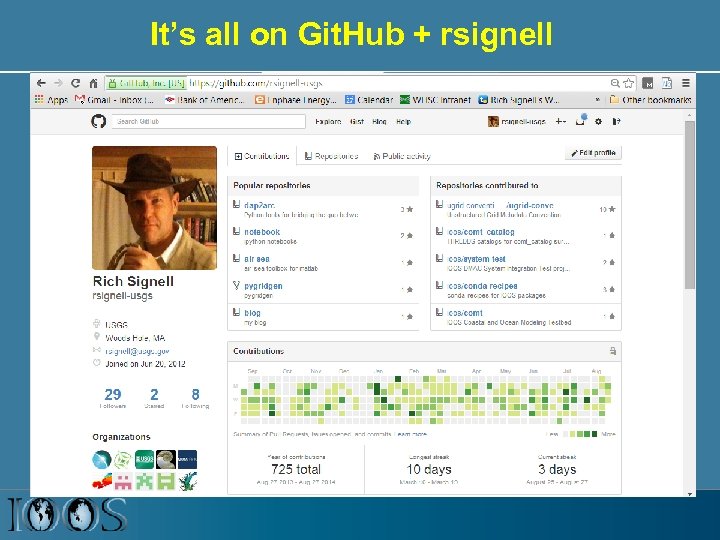Open the WHSC Intranet bookmark
Image resolution: width=720 pixels, height=540 pixels.
[x=435, y=100]
